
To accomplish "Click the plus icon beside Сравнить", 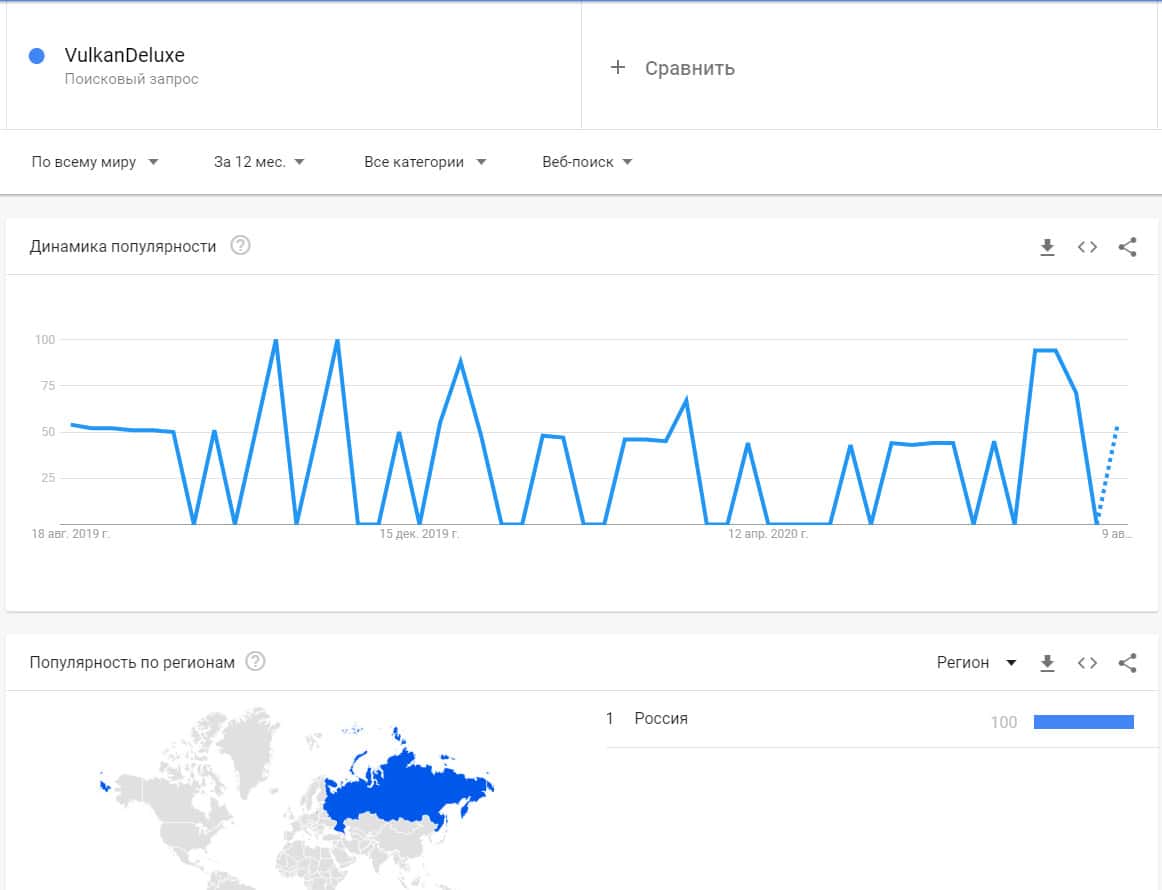I will coord(618,67).
